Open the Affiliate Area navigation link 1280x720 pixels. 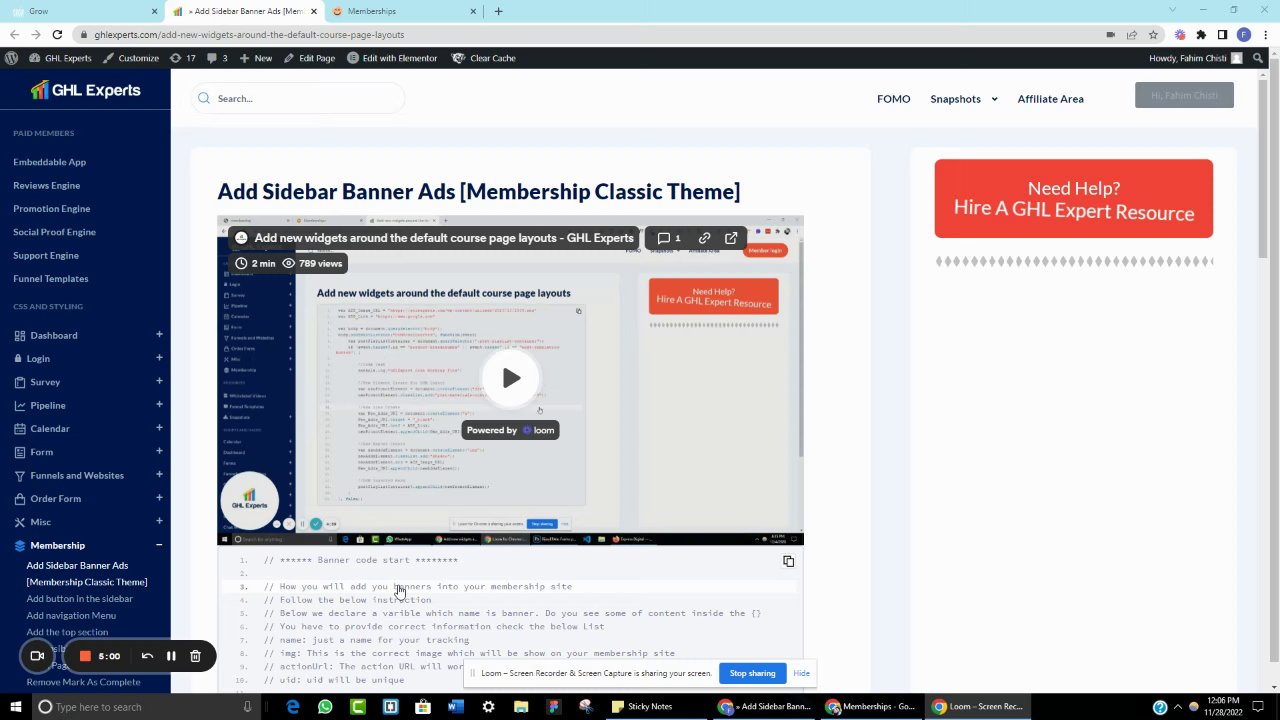(x=1050, y=99)
